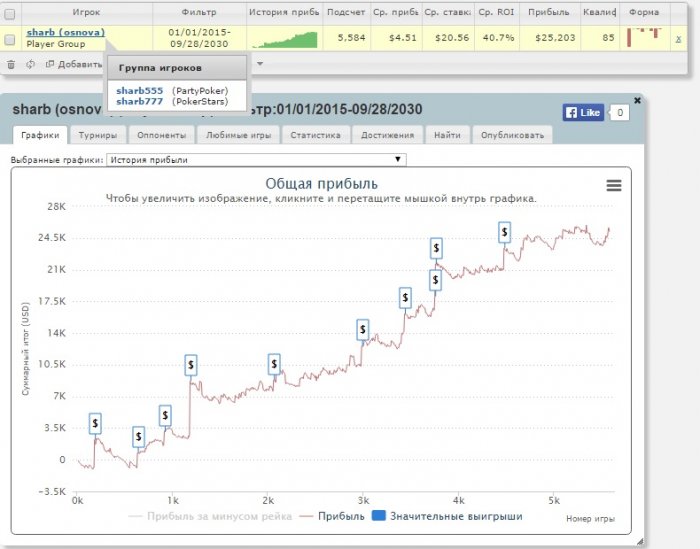The image size is (700, 549).
Task: Click the topmost $ marker above 24.5K
Action: [x=504, y=232]
